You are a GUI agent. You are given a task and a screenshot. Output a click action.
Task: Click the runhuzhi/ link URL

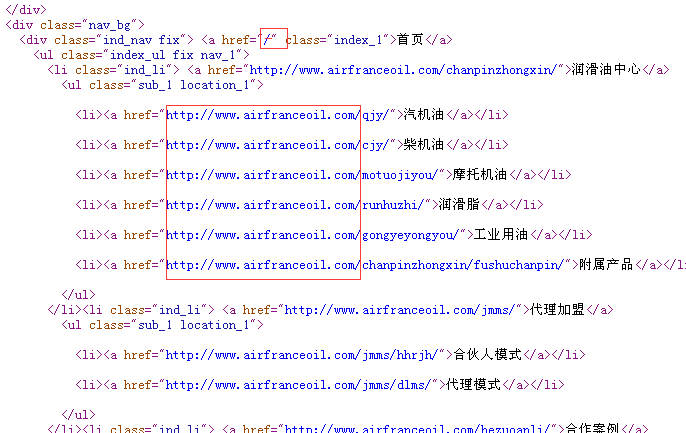(x=294, y=205)
